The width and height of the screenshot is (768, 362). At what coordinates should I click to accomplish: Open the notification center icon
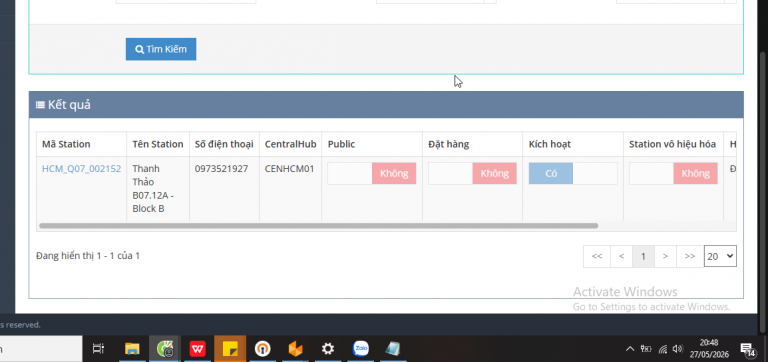pyautogui.click(x=747, y=349)
